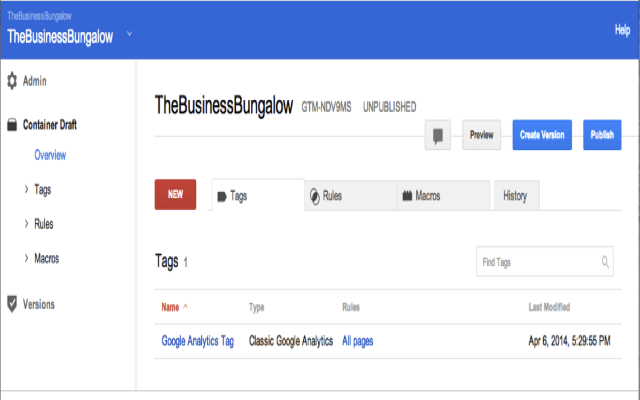This screenshot has height=400, width=640.
Task: Click the Versions shield check icon
Action: point(12,304)
